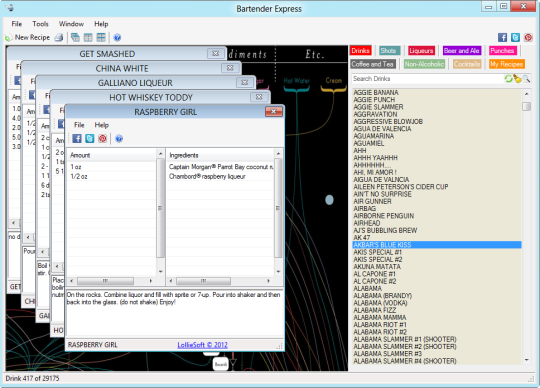Open the Tools menu

(40, 24)
